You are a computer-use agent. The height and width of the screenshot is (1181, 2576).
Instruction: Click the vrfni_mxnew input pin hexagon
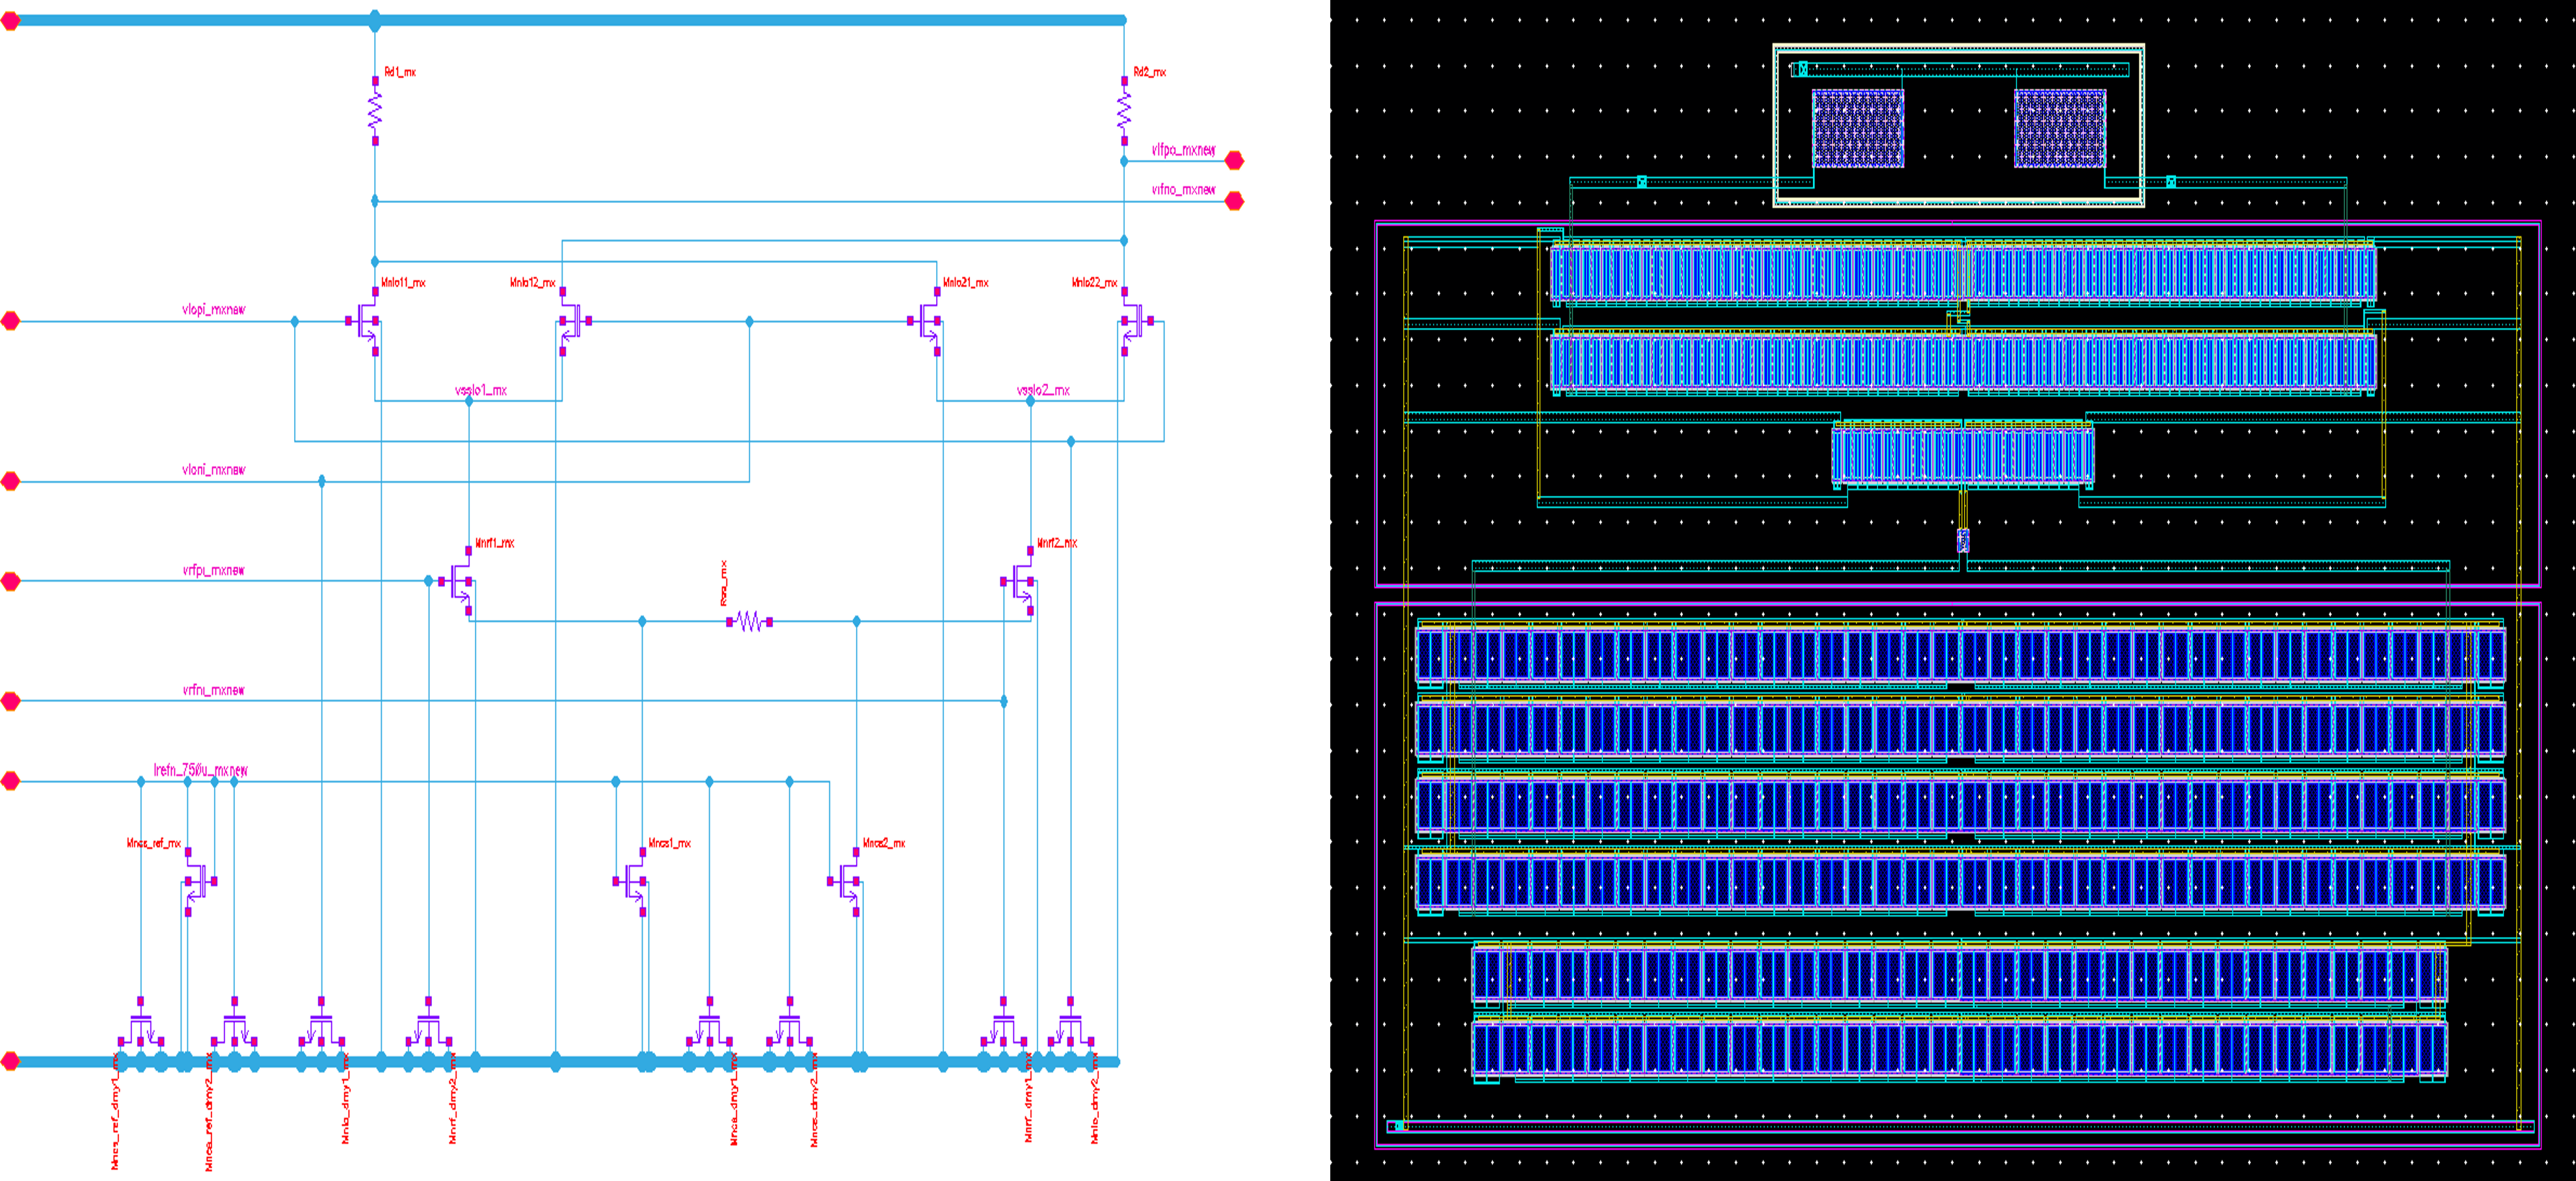click(10, 701)
